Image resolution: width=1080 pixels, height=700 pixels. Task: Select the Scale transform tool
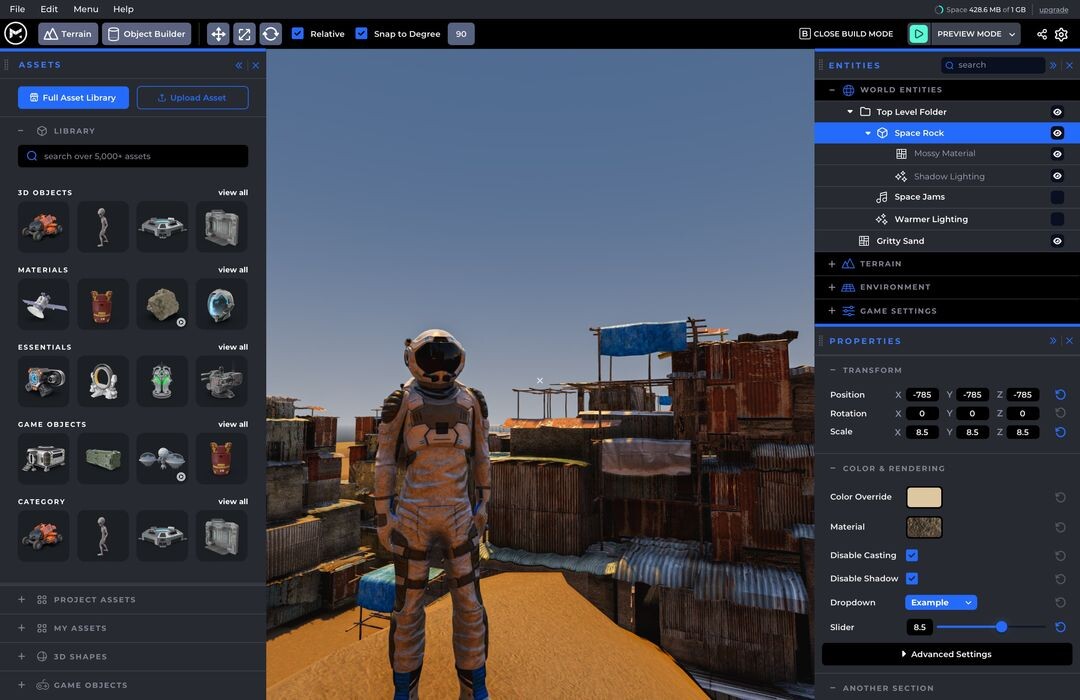click(x=244, y=34)
